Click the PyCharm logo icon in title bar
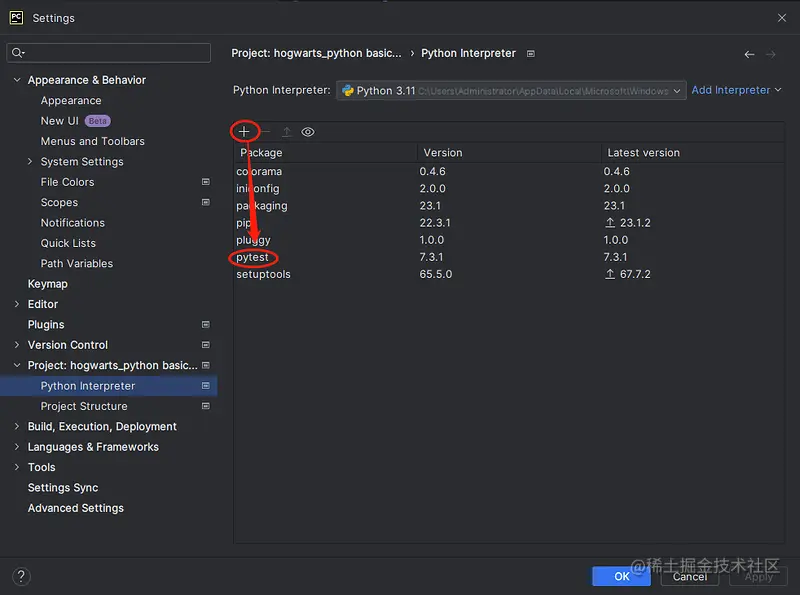The width and height of the screenshot is (800, 595). pyautogui.click(x=16, y=18)
